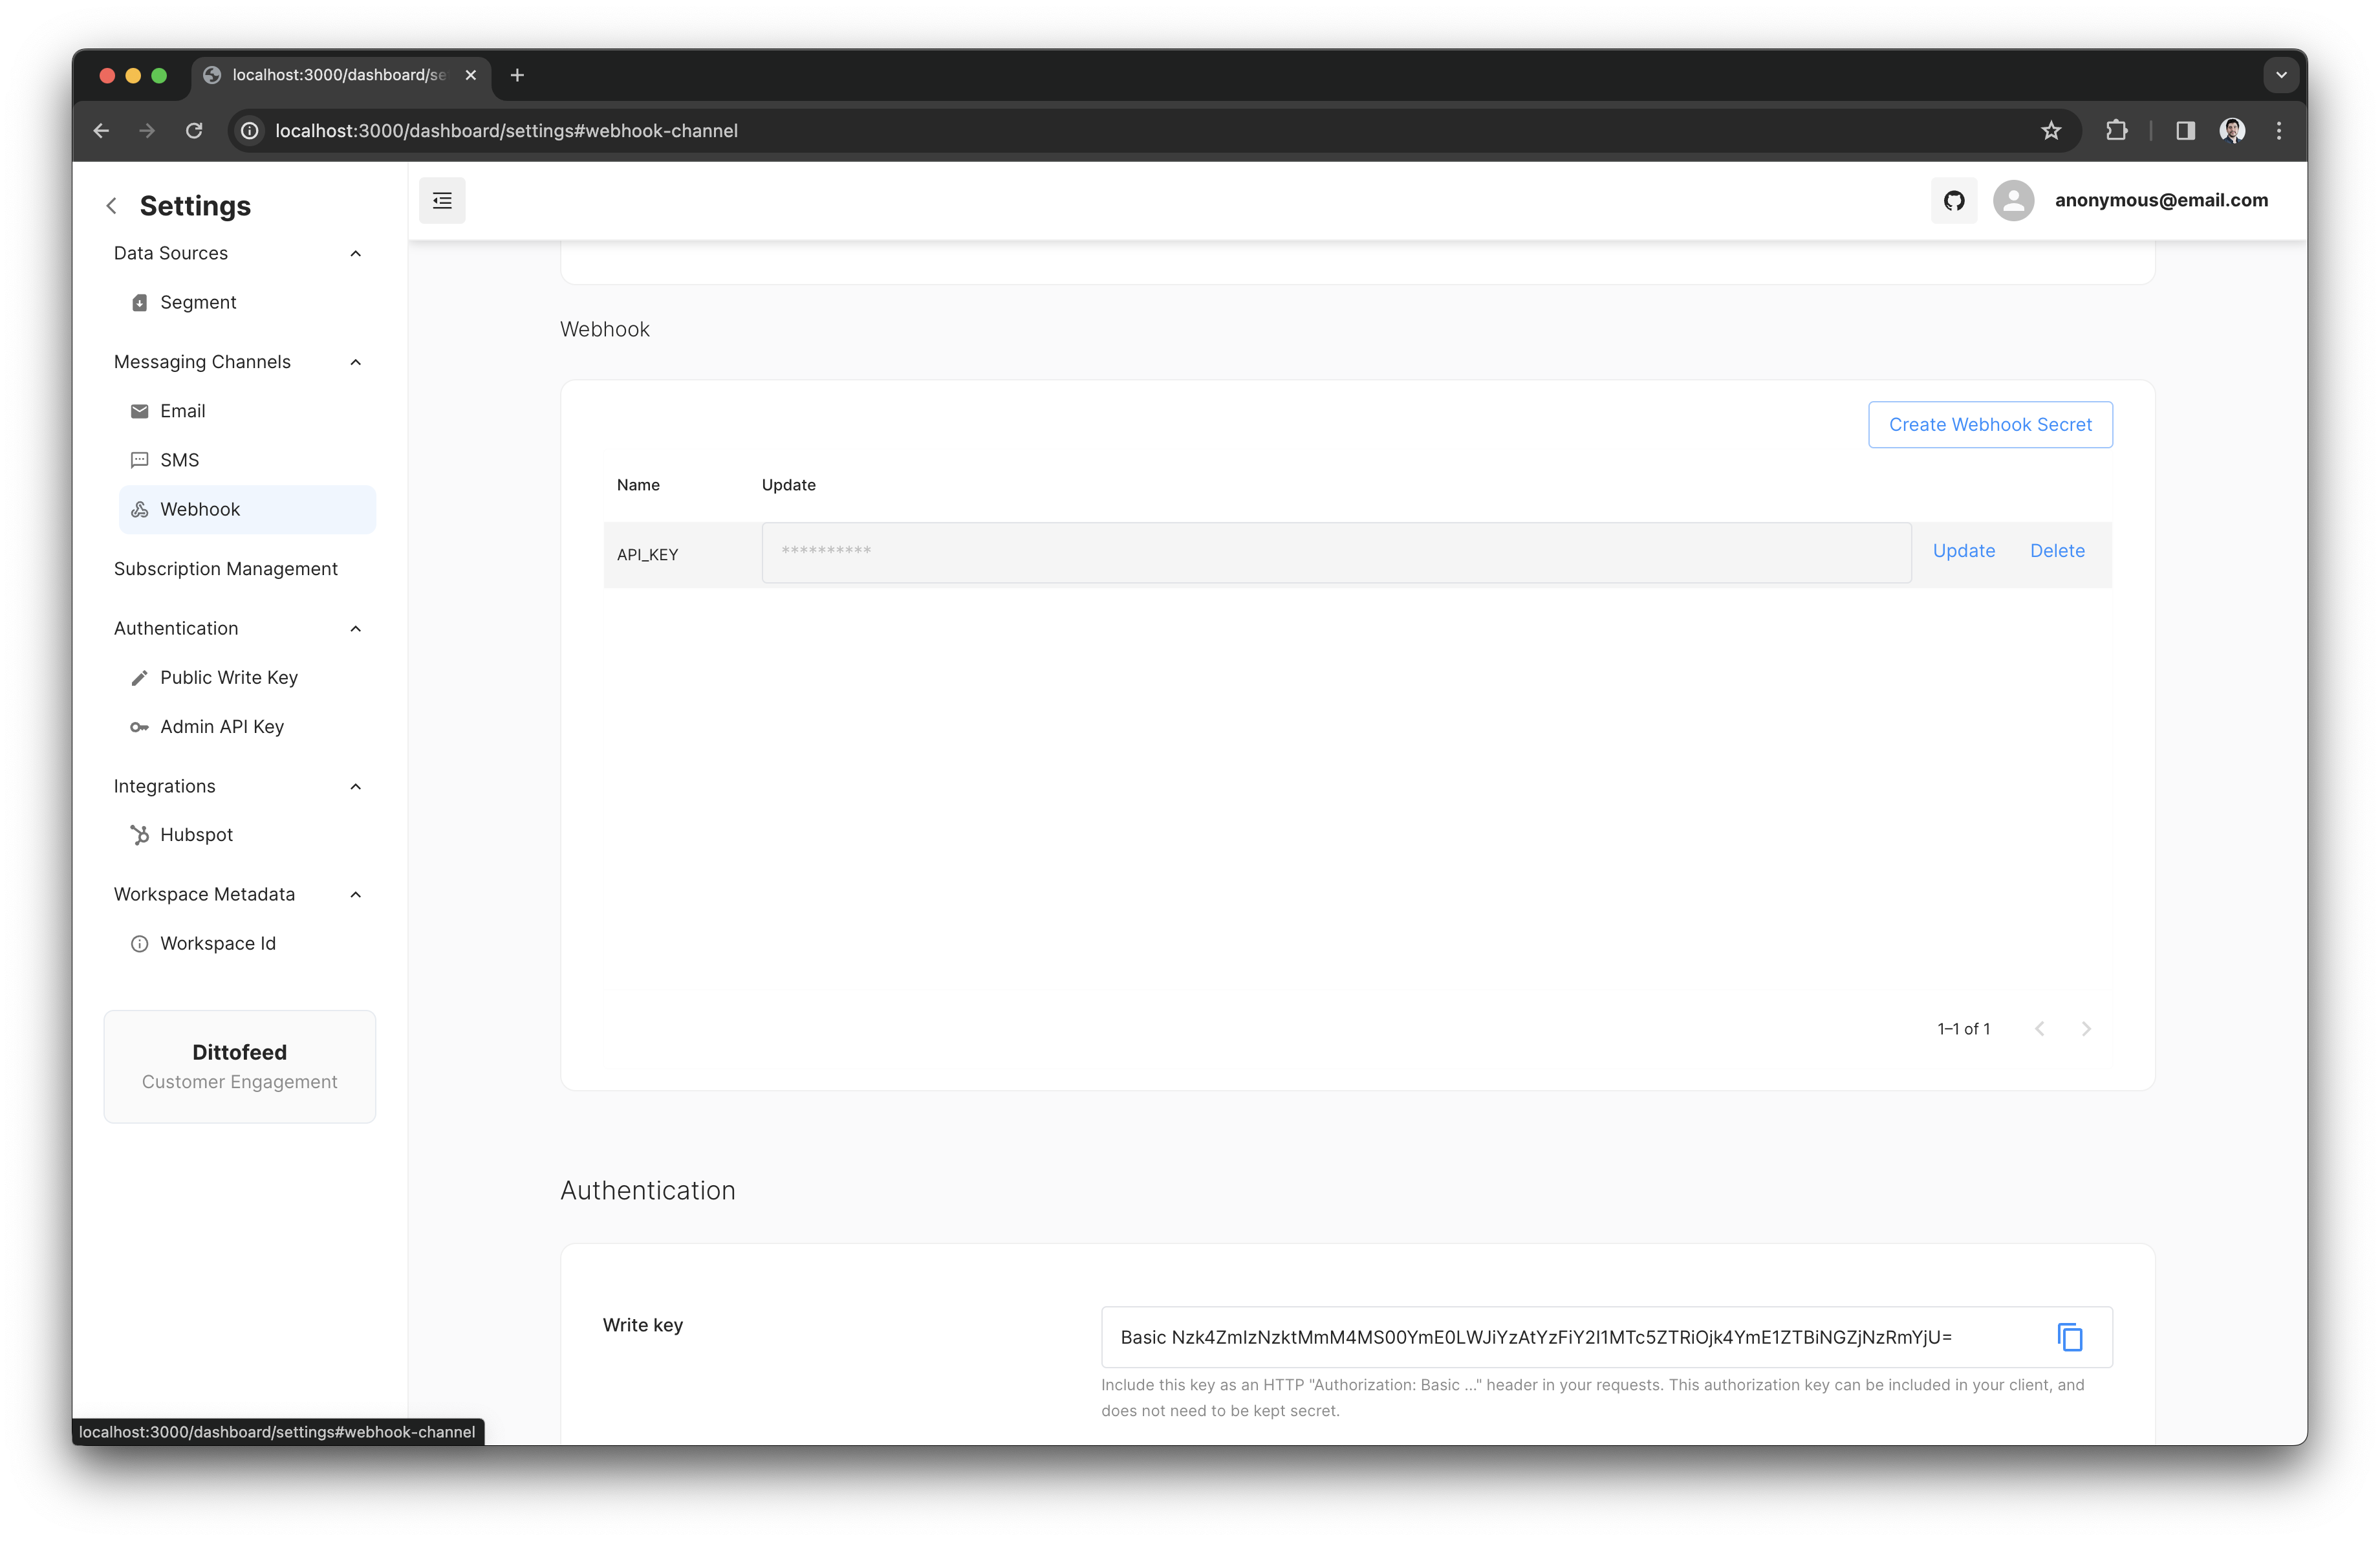Go to Subscription Management
2380x1541 pixels.
click(225, 569)
